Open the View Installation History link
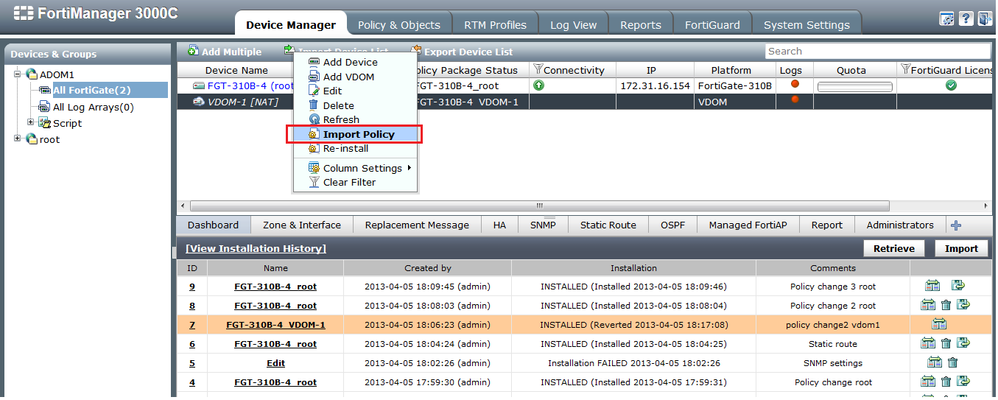 pos(256,248)
